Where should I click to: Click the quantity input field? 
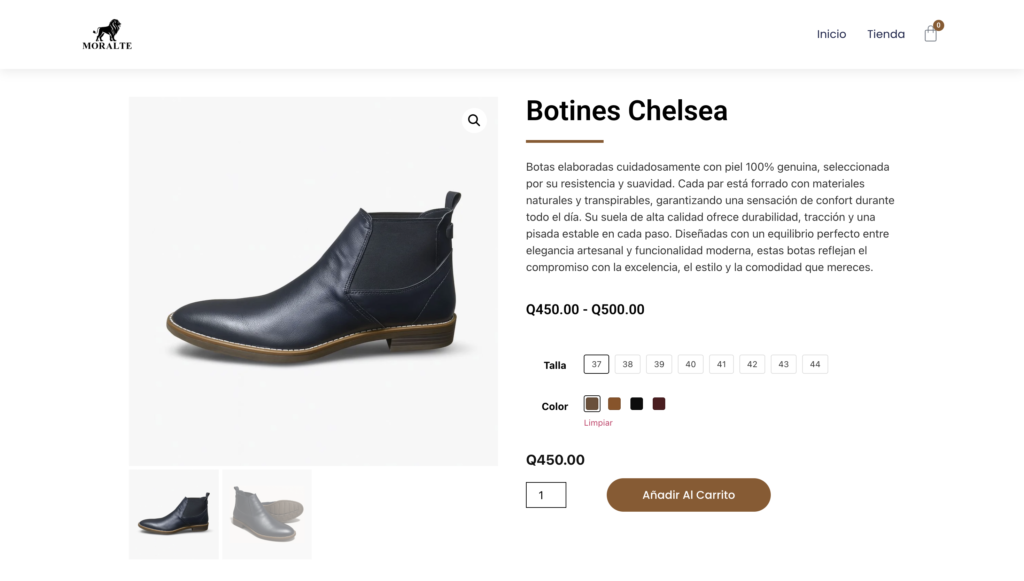[x=546, y=495]
